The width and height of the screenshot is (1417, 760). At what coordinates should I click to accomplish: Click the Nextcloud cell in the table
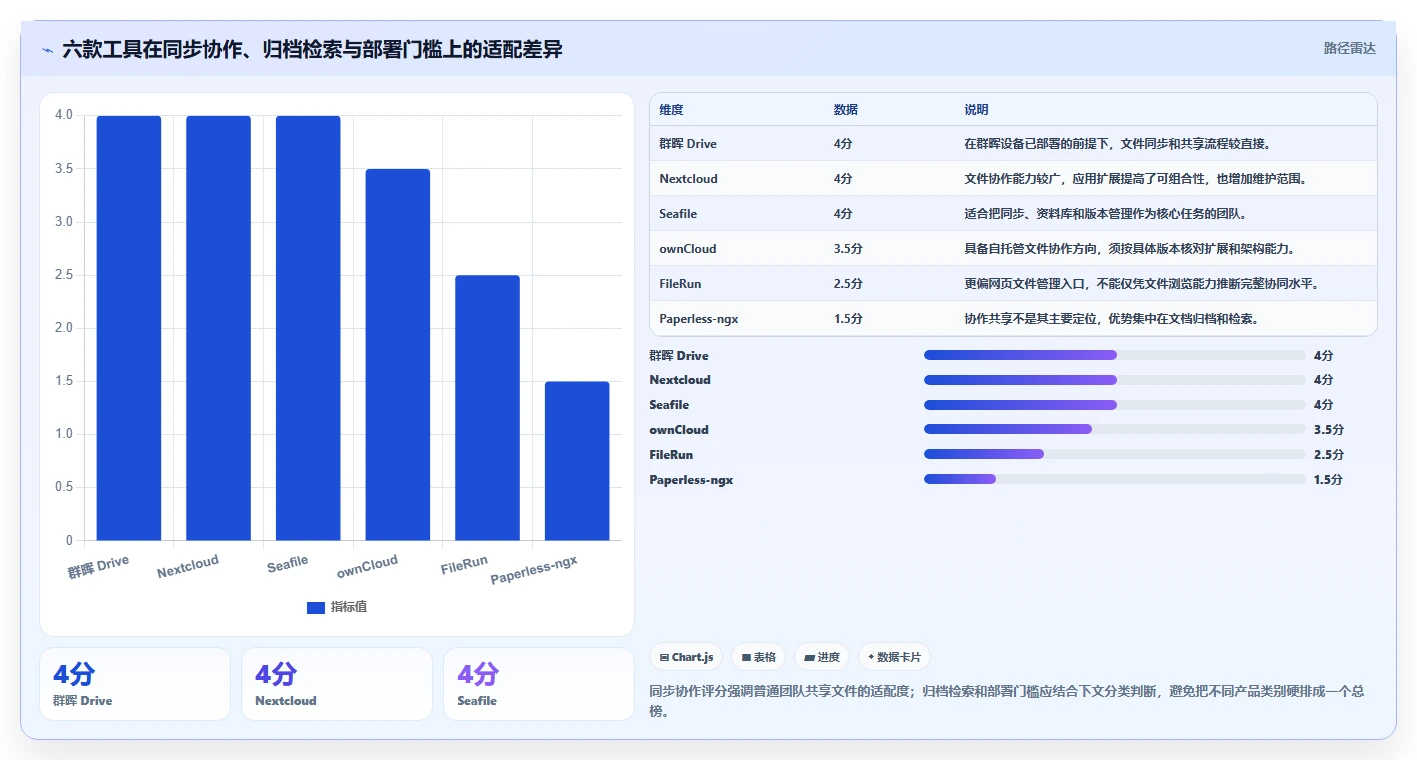(688, 179)
